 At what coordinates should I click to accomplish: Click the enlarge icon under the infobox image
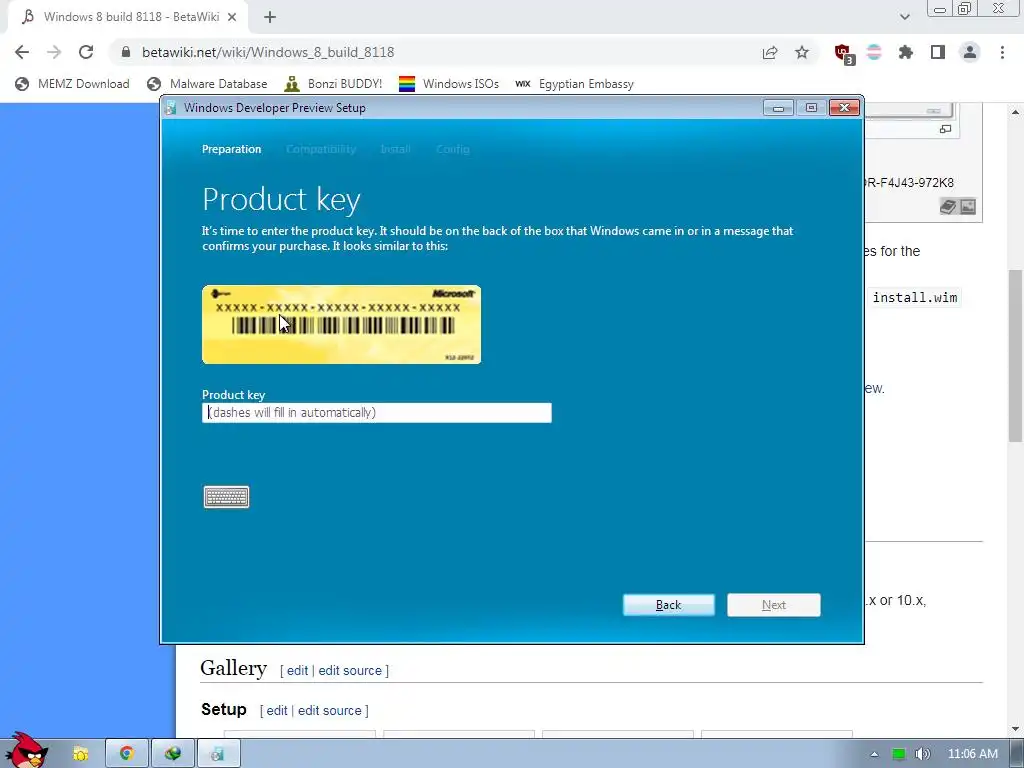(x=945, y=129)
